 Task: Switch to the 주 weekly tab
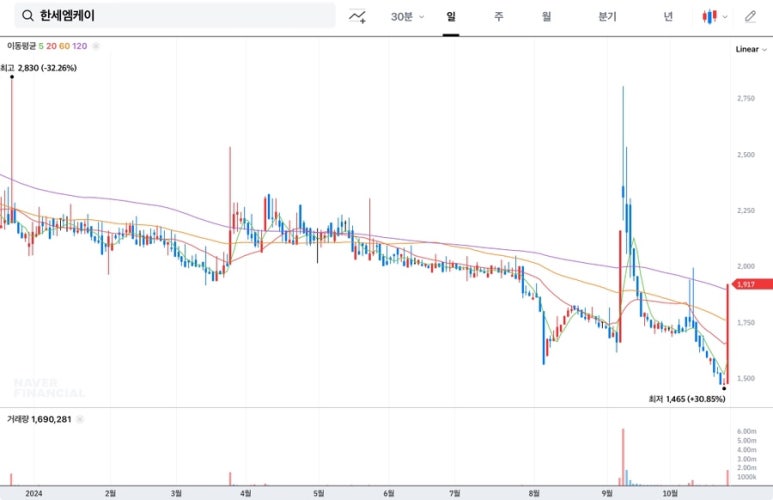click(499, 17)
